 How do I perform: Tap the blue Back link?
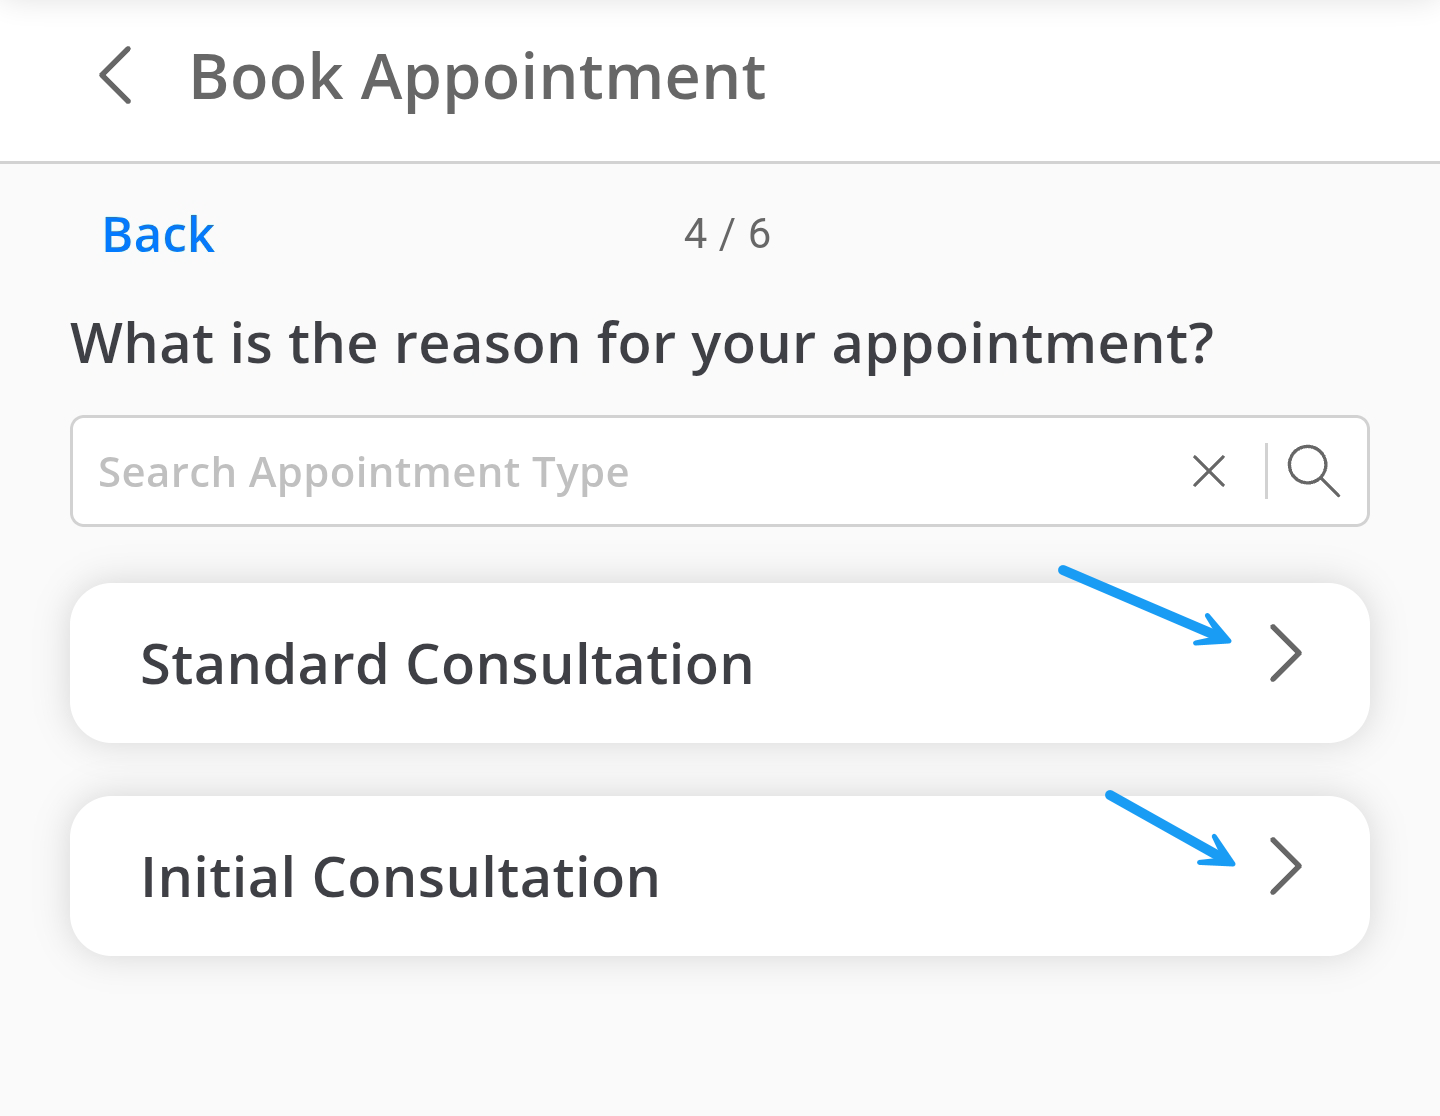tap(158, 235)
